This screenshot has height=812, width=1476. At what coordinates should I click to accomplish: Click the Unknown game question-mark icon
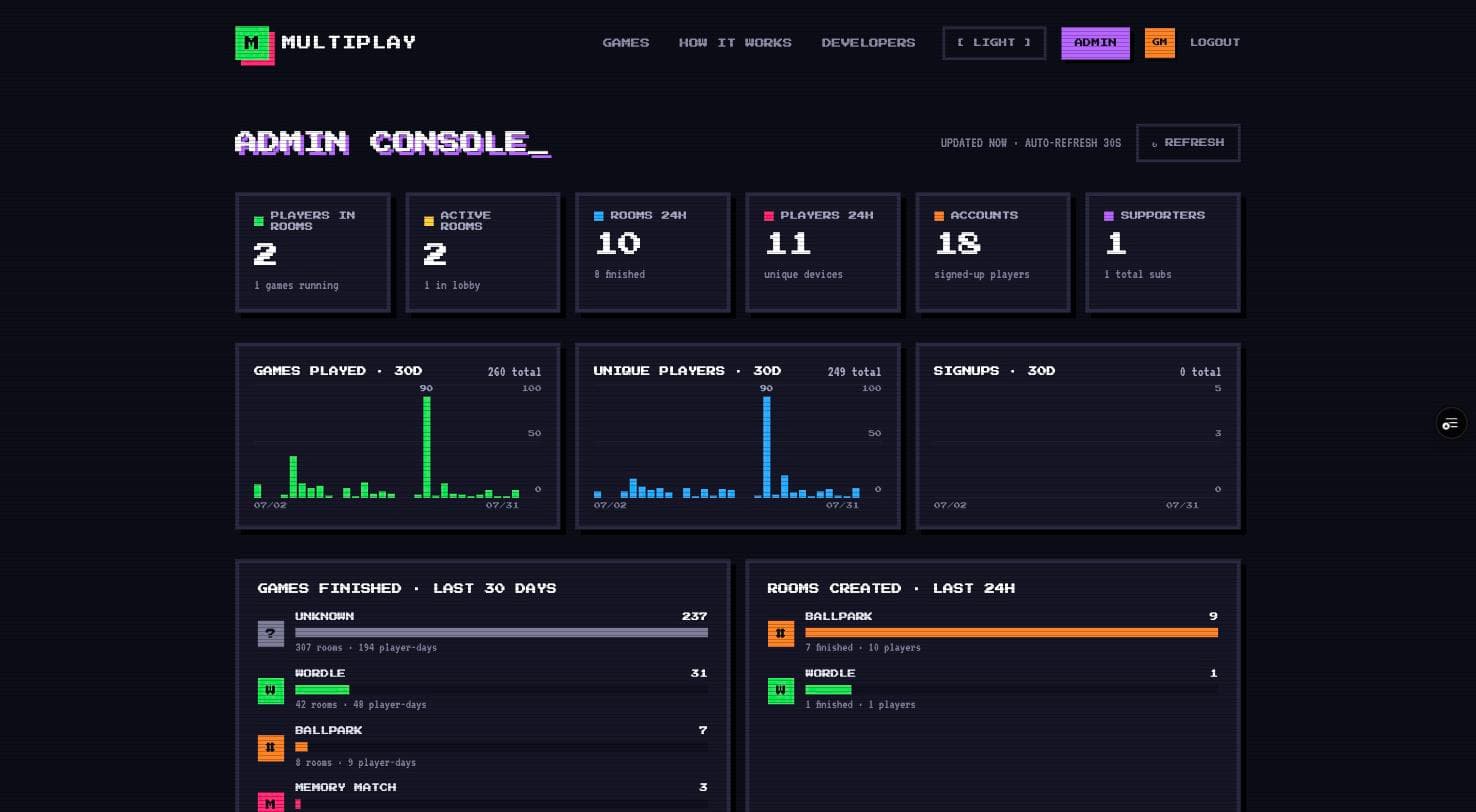pos(271,634)
